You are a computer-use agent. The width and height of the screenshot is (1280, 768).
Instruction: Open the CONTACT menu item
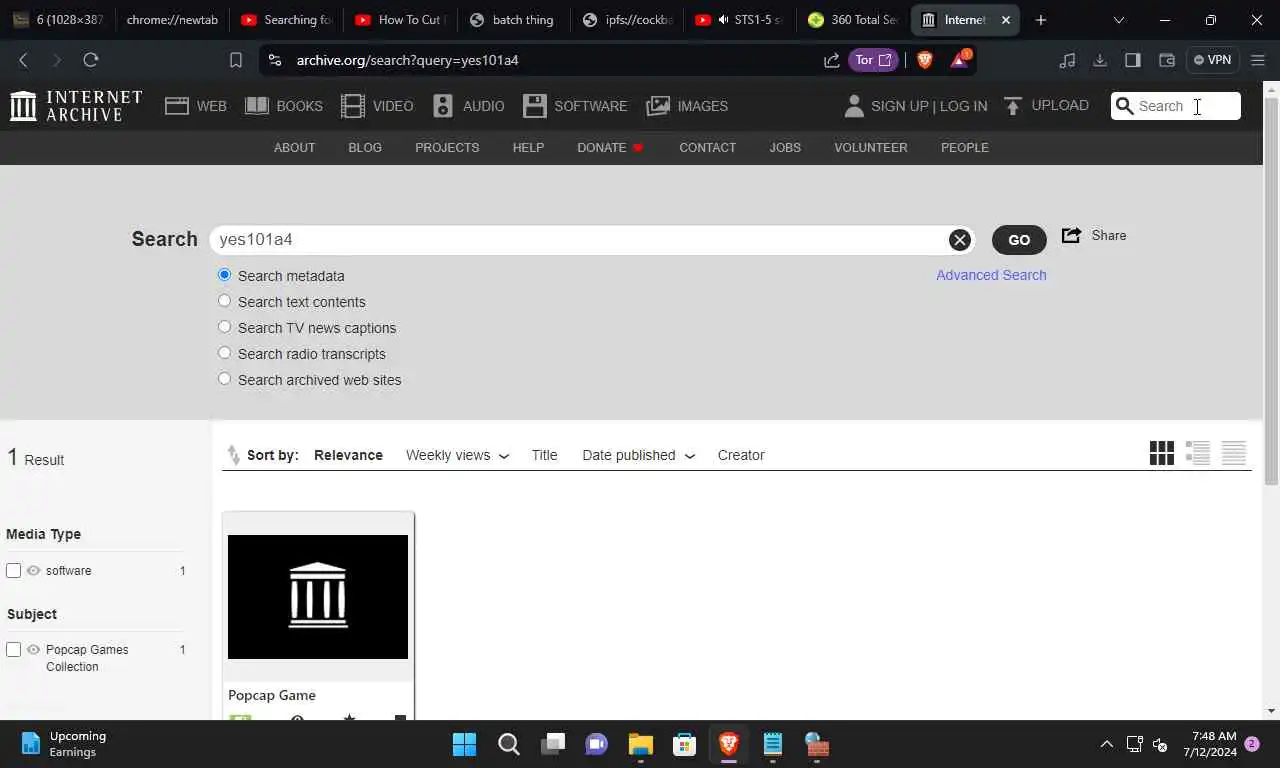click(x=707, y=147)
